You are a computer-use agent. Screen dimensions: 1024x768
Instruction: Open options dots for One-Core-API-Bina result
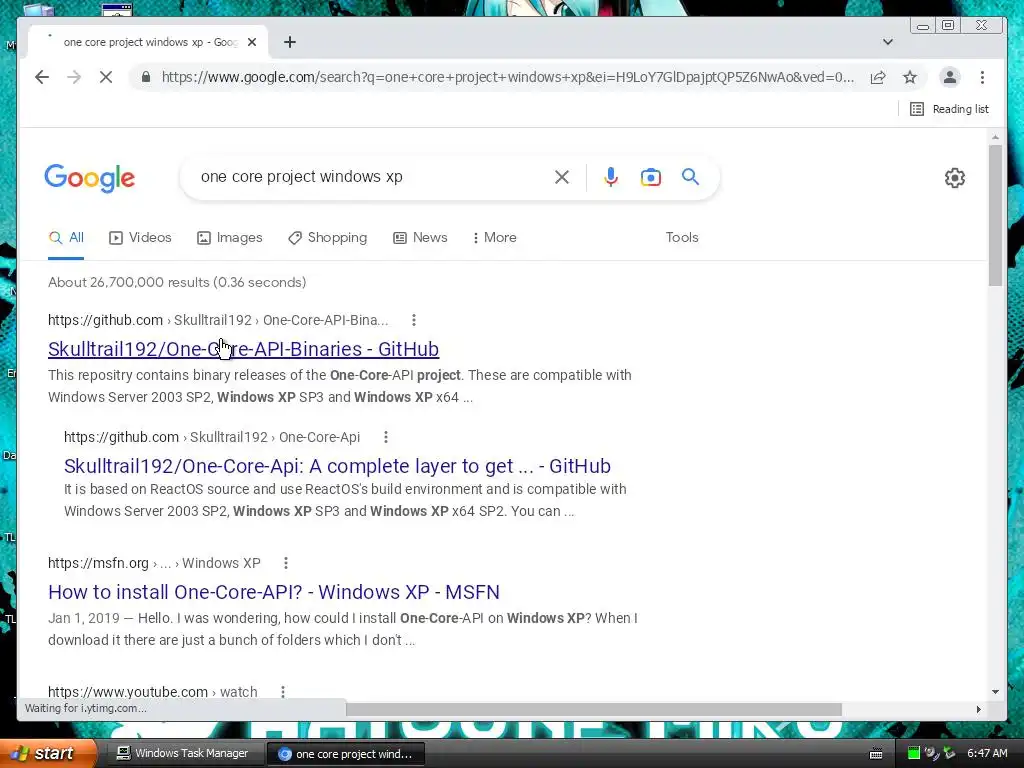tap(413, 320)
